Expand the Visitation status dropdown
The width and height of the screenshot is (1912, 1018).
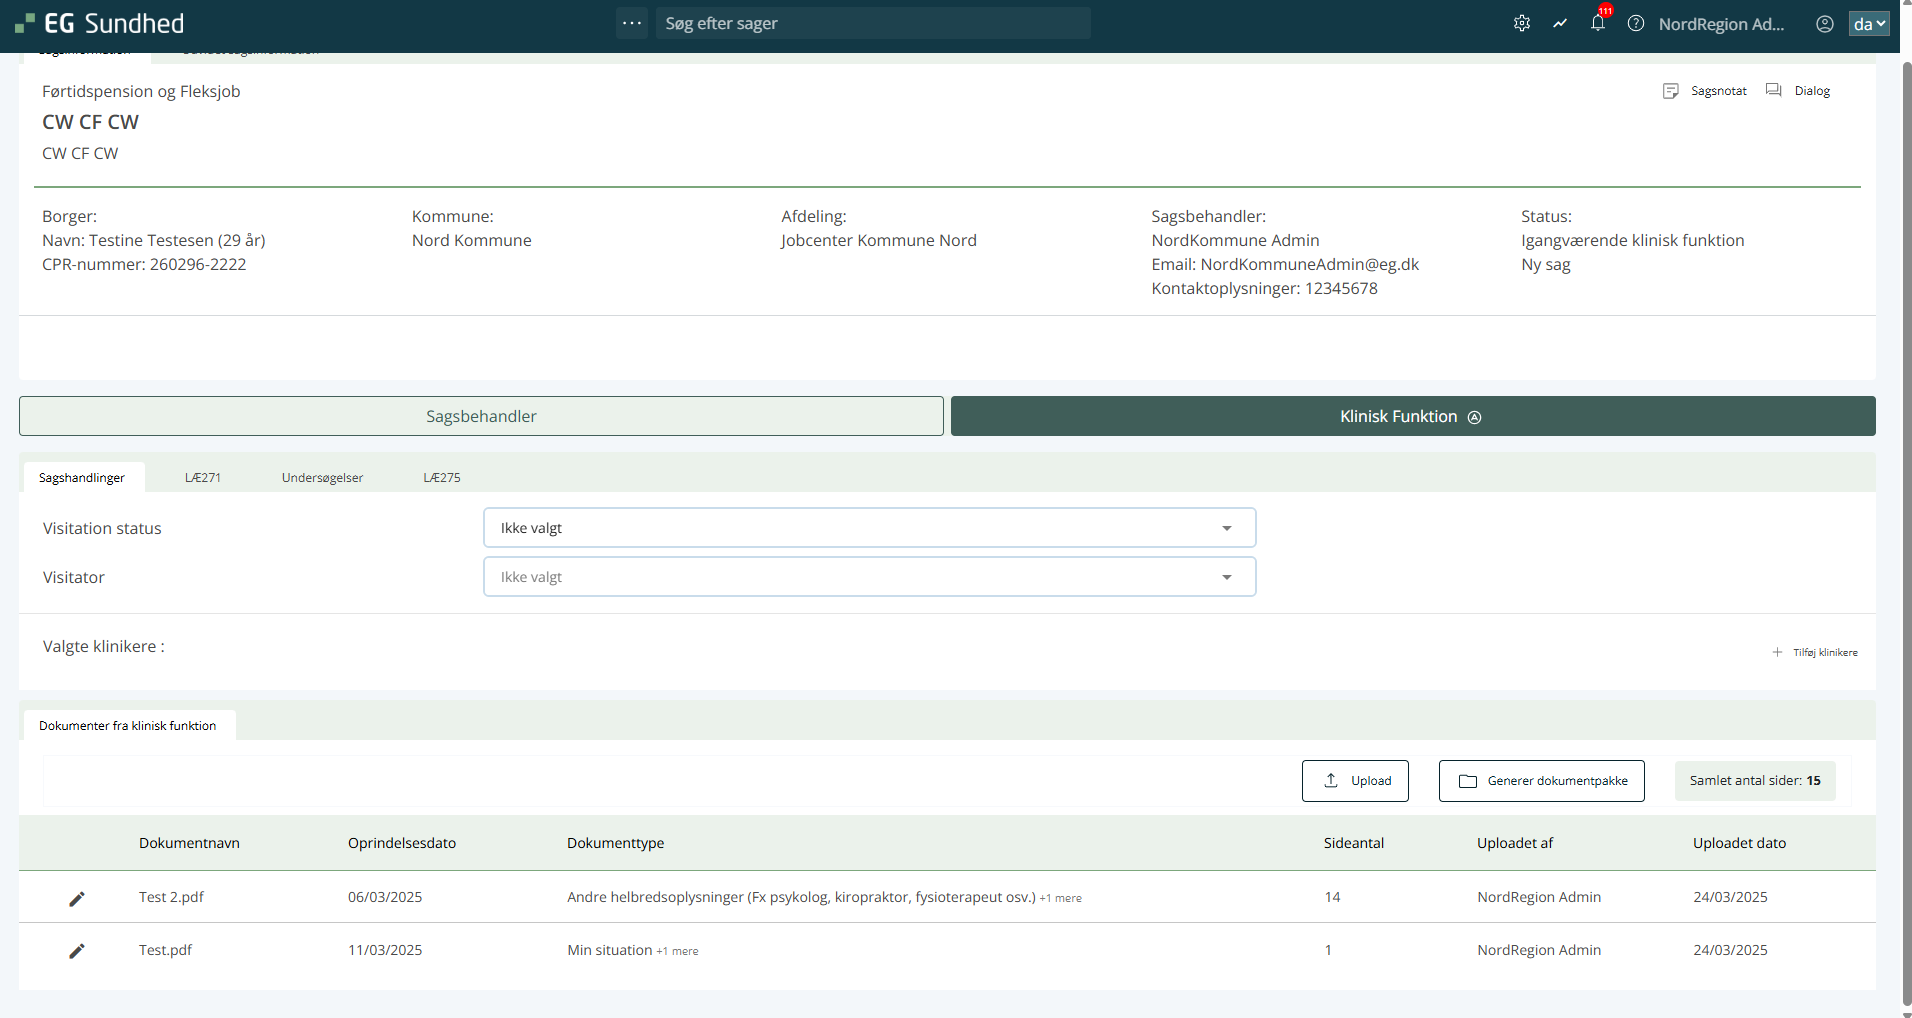(x=869, y=528)
